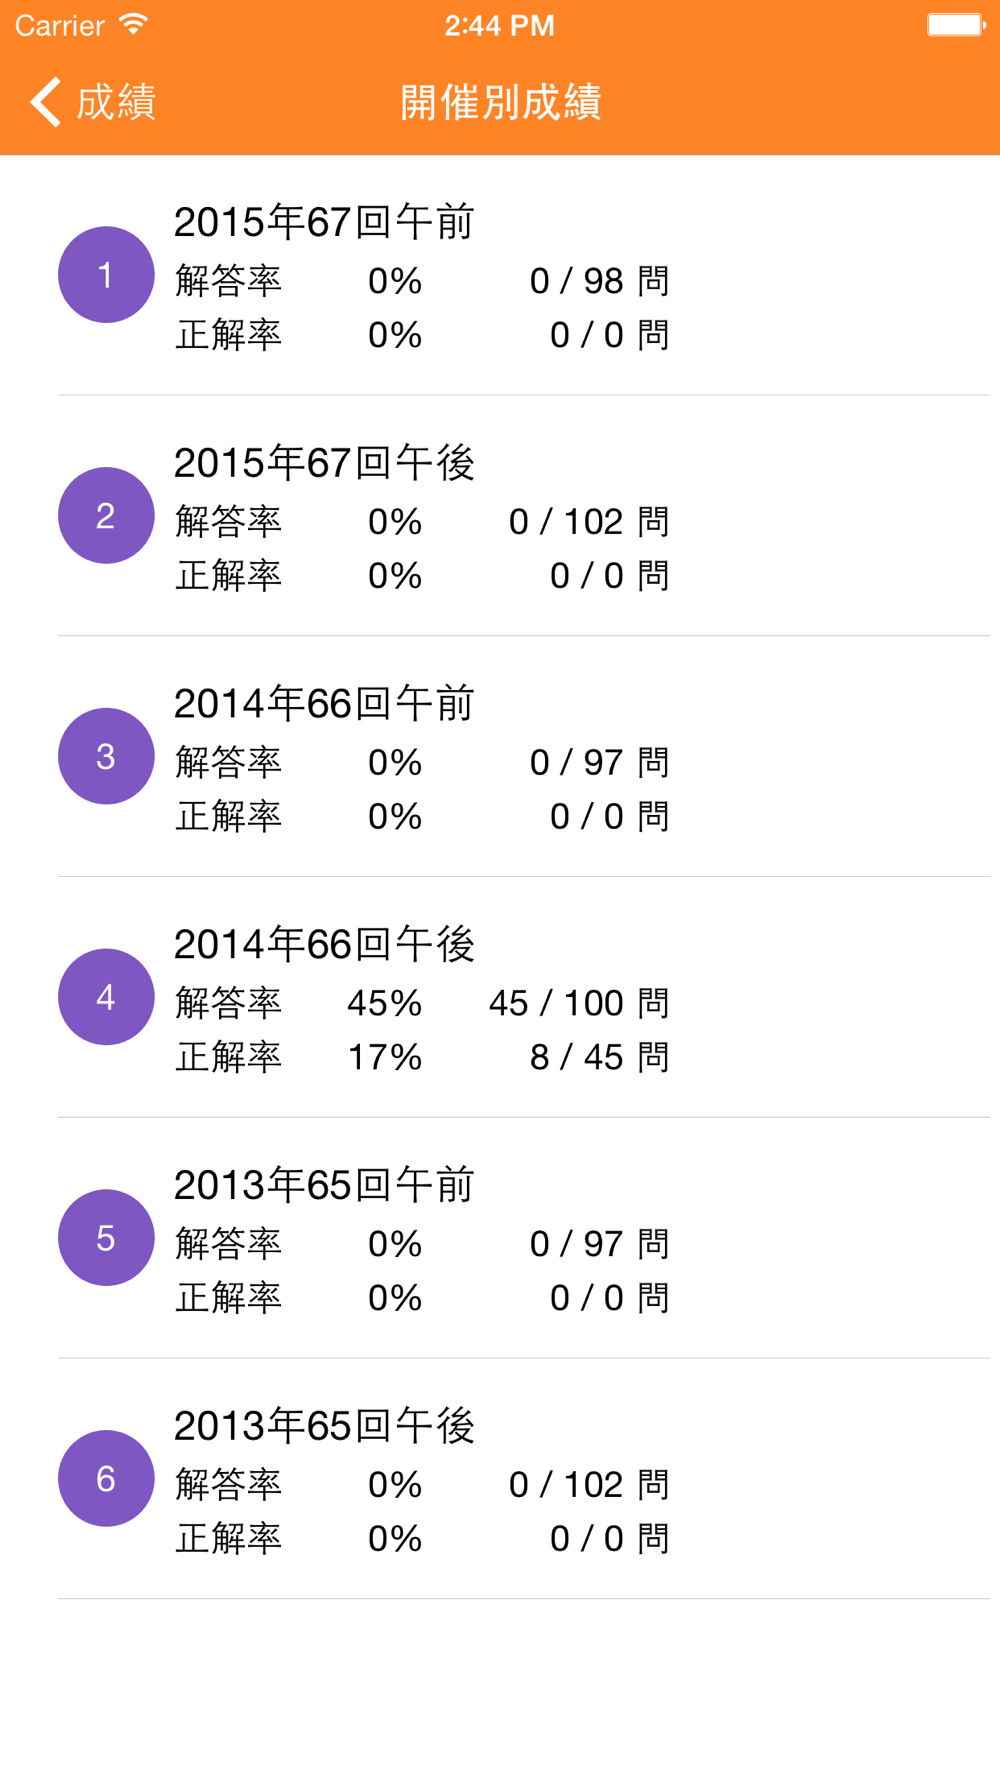Tap the 17% correct rate value

coord(384,1057)
